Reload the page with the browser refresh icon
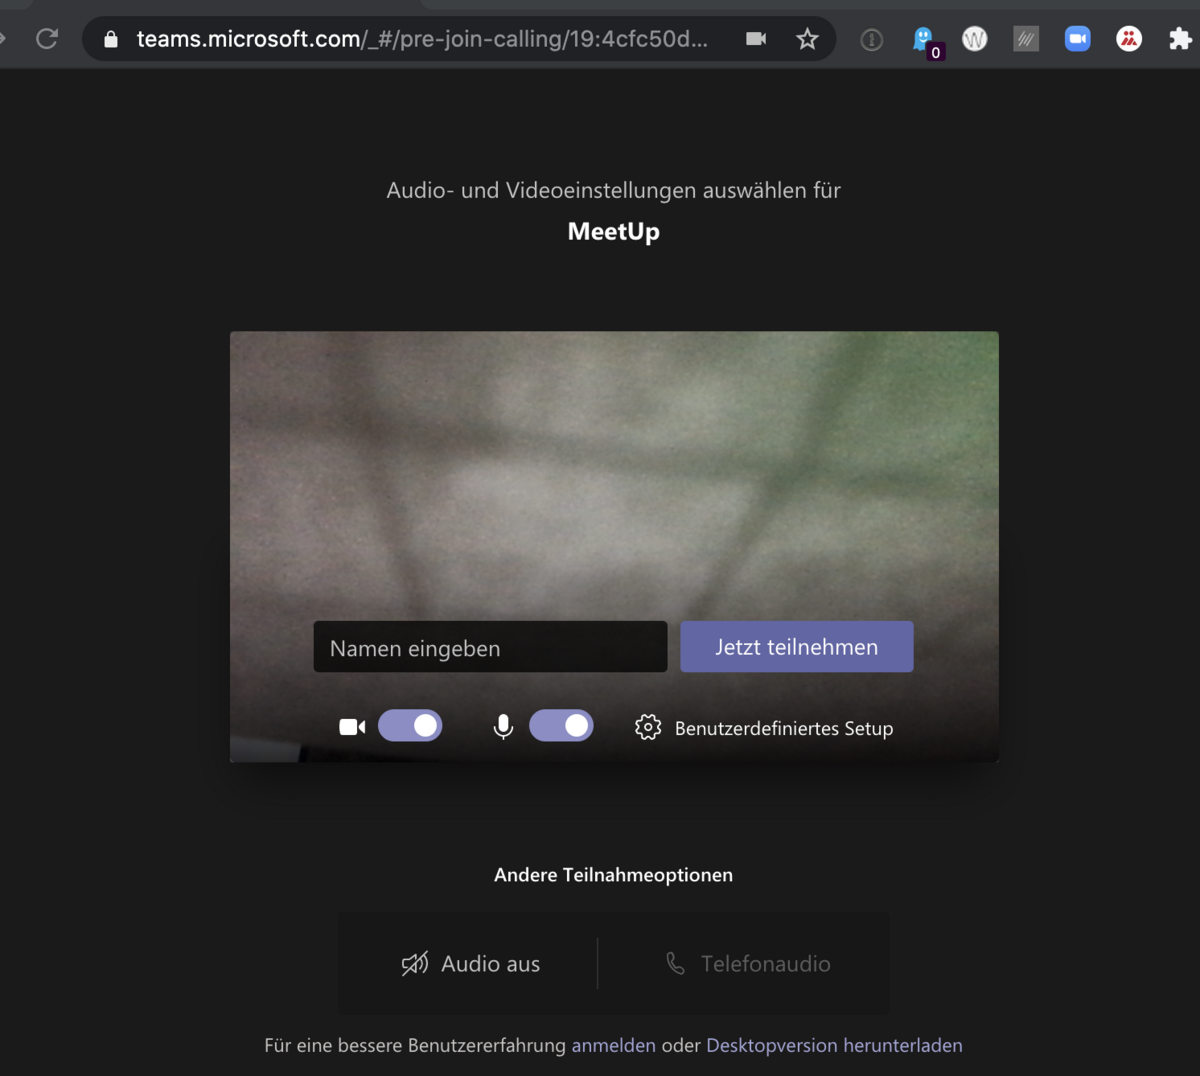Screen dimensions: 1200x1076 point(46,39)
